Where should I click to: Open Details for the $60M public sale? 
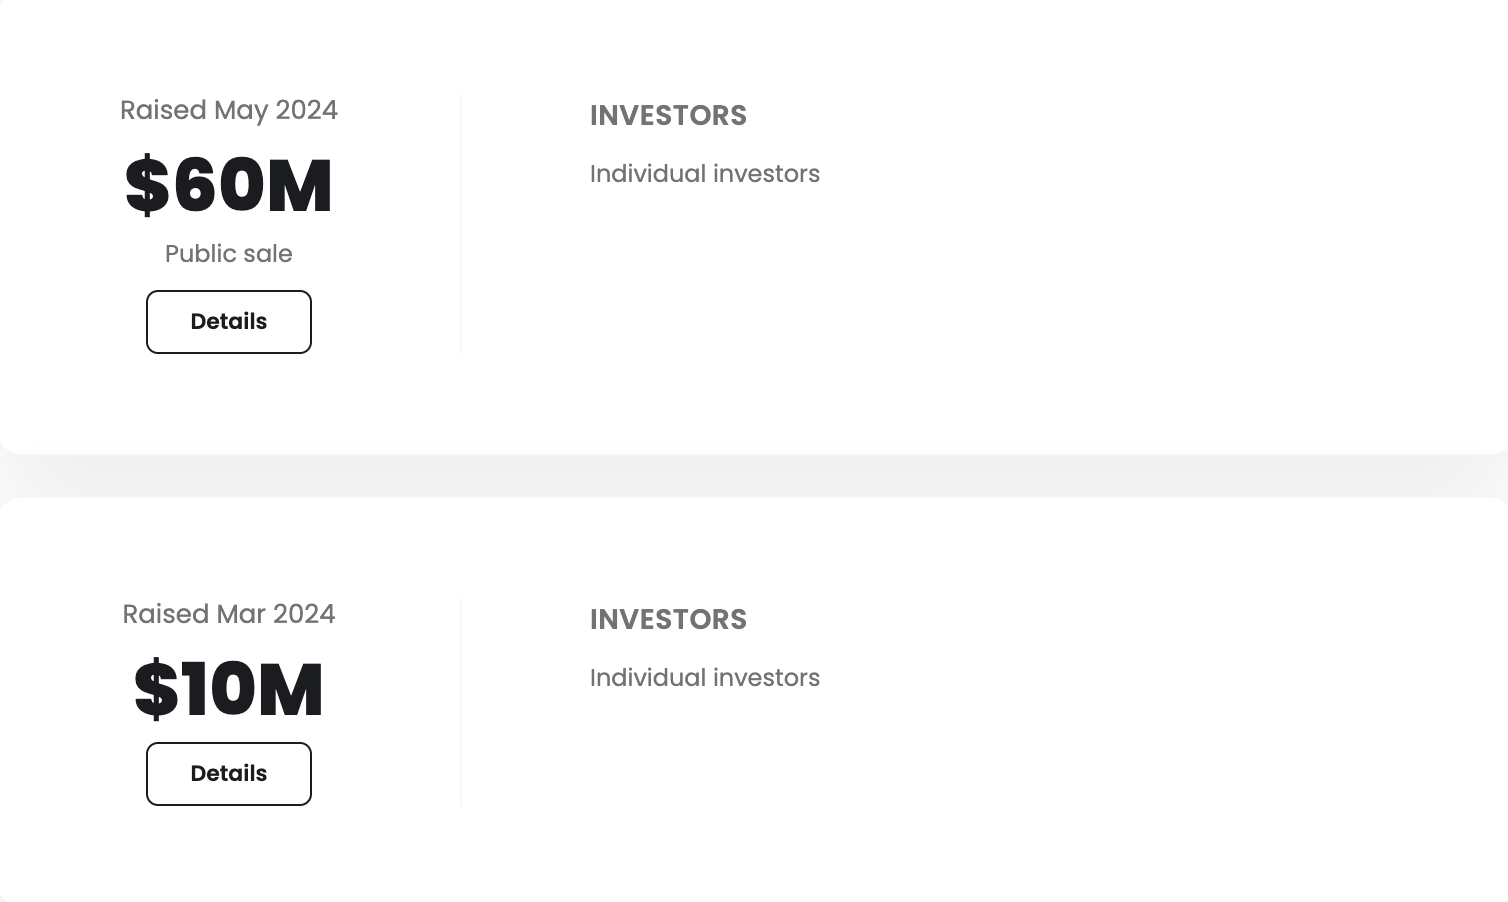click(229, 322)
